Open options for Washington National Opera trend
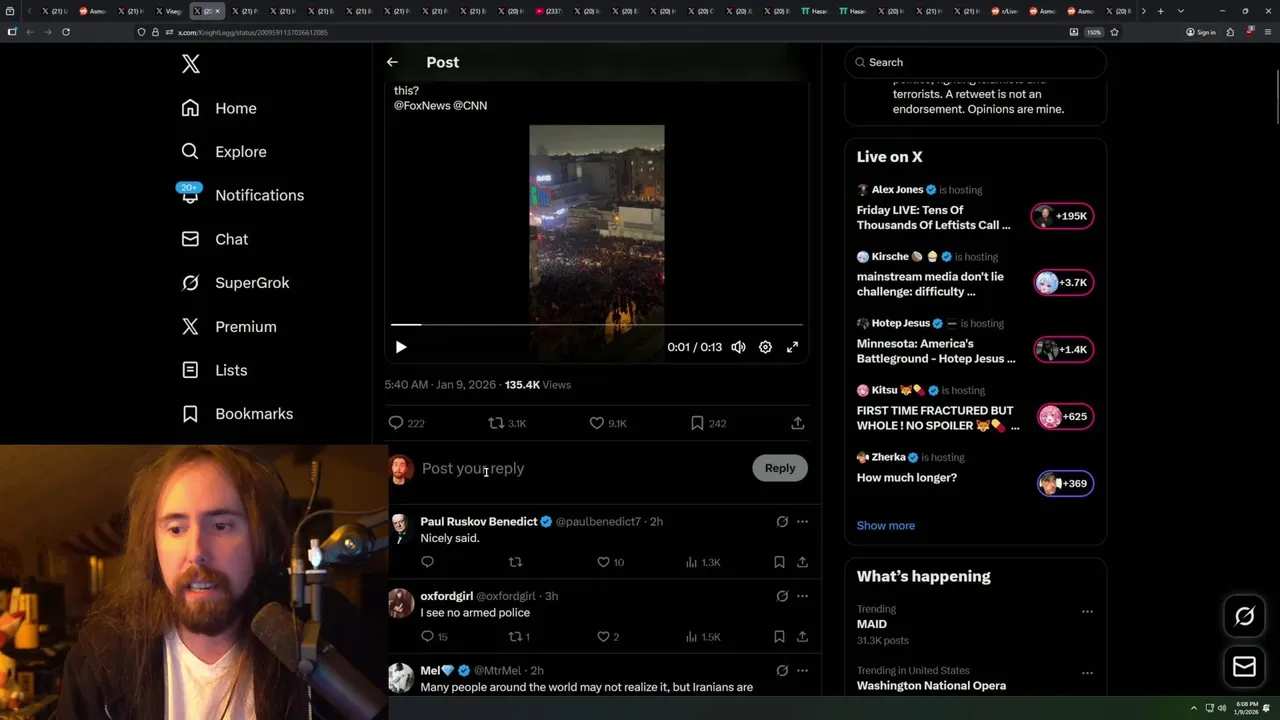Viewport: 1280px width, 720px height. click(x=1087, y=673)
